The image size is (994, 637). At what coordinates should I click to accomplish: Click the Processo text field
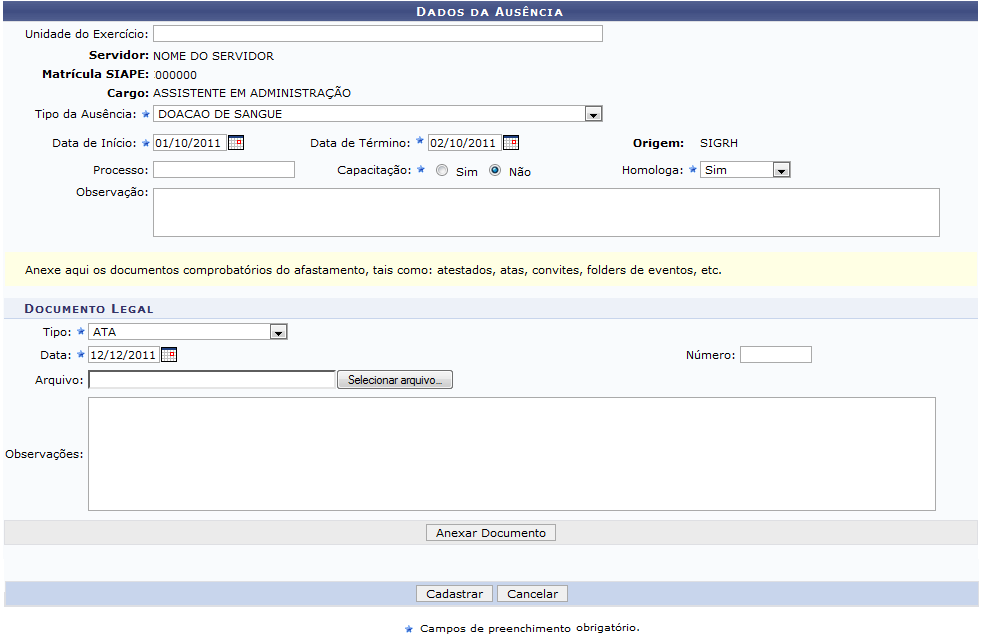pos(223,170)
